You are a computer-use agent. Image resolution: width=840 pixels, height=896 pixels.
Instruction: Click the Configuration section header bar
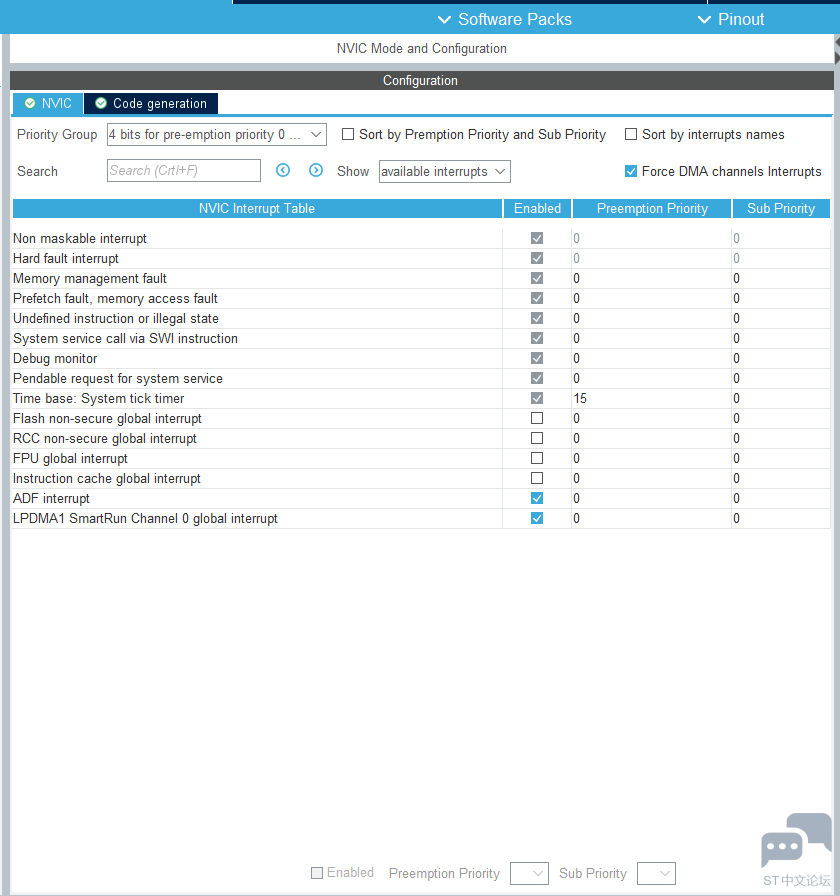coord(422,81)
